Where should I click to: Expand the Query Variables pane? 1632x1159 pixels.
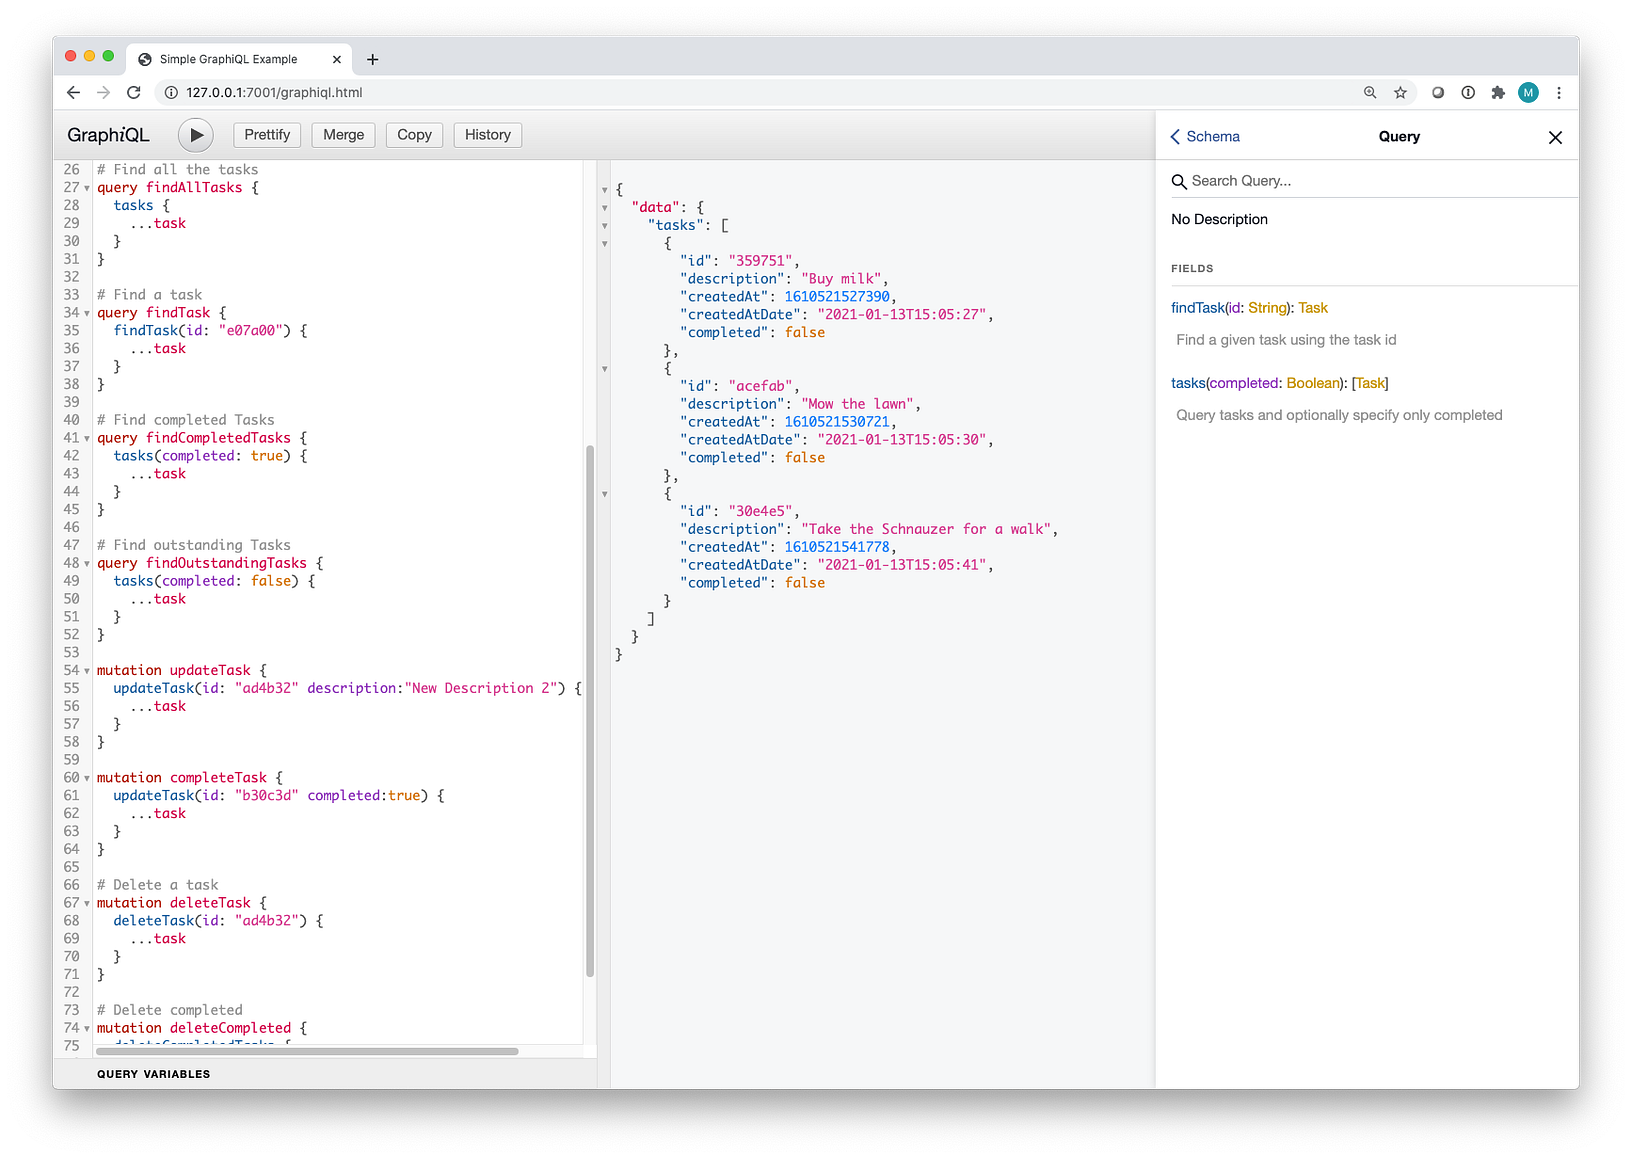coord(153,1074)
